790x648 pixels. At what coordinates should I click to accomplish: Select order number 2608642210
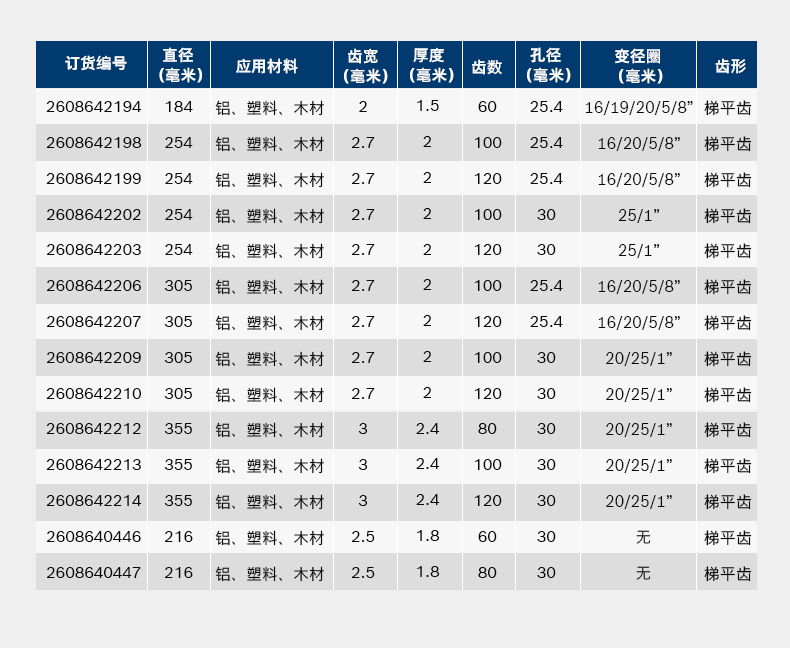coord(93,394)
